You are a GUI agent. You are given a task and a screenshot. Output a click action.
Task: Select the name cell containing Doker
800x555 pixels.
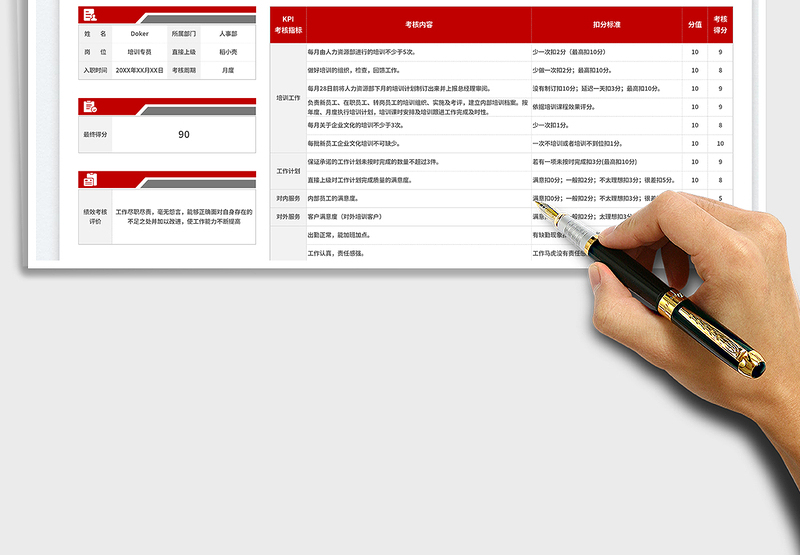click(x=139, y=34)
